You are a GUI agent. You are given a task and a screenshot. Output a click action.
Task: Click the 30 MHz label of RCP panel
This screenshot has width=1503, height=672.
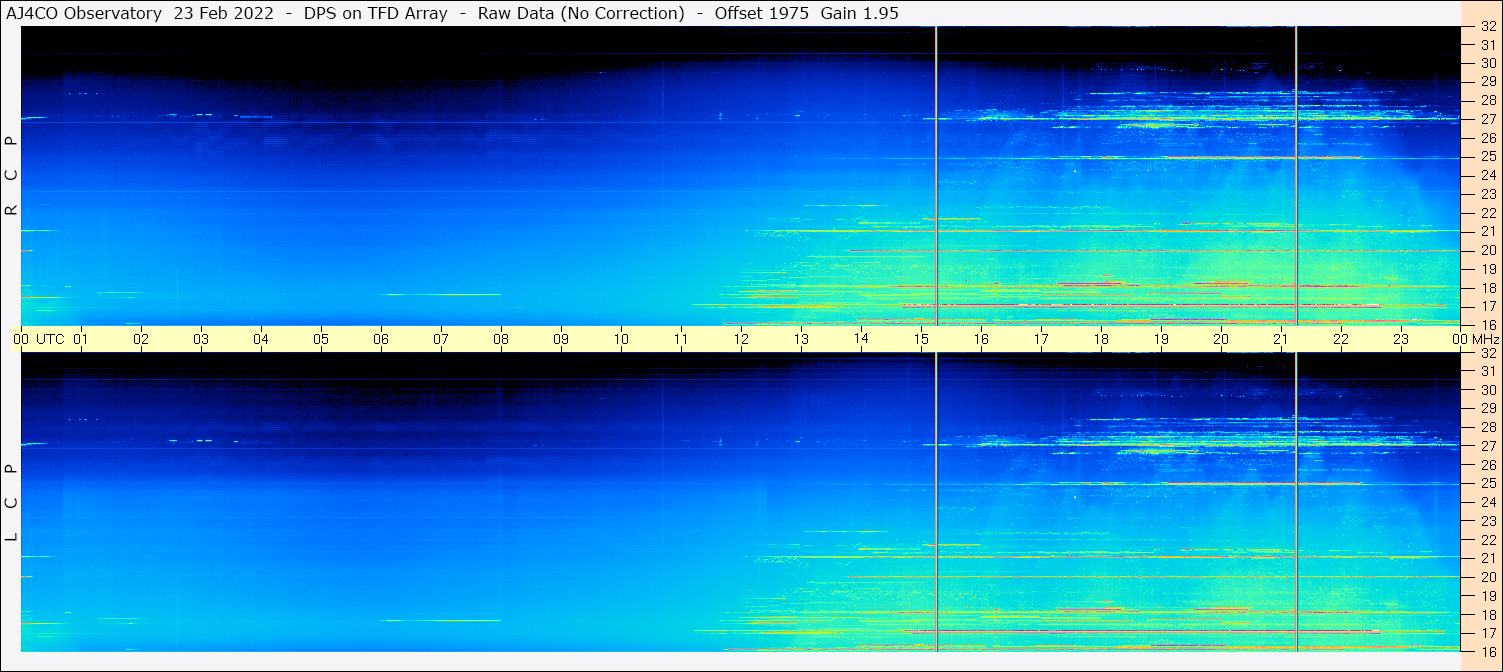(x=1488, y=63)
